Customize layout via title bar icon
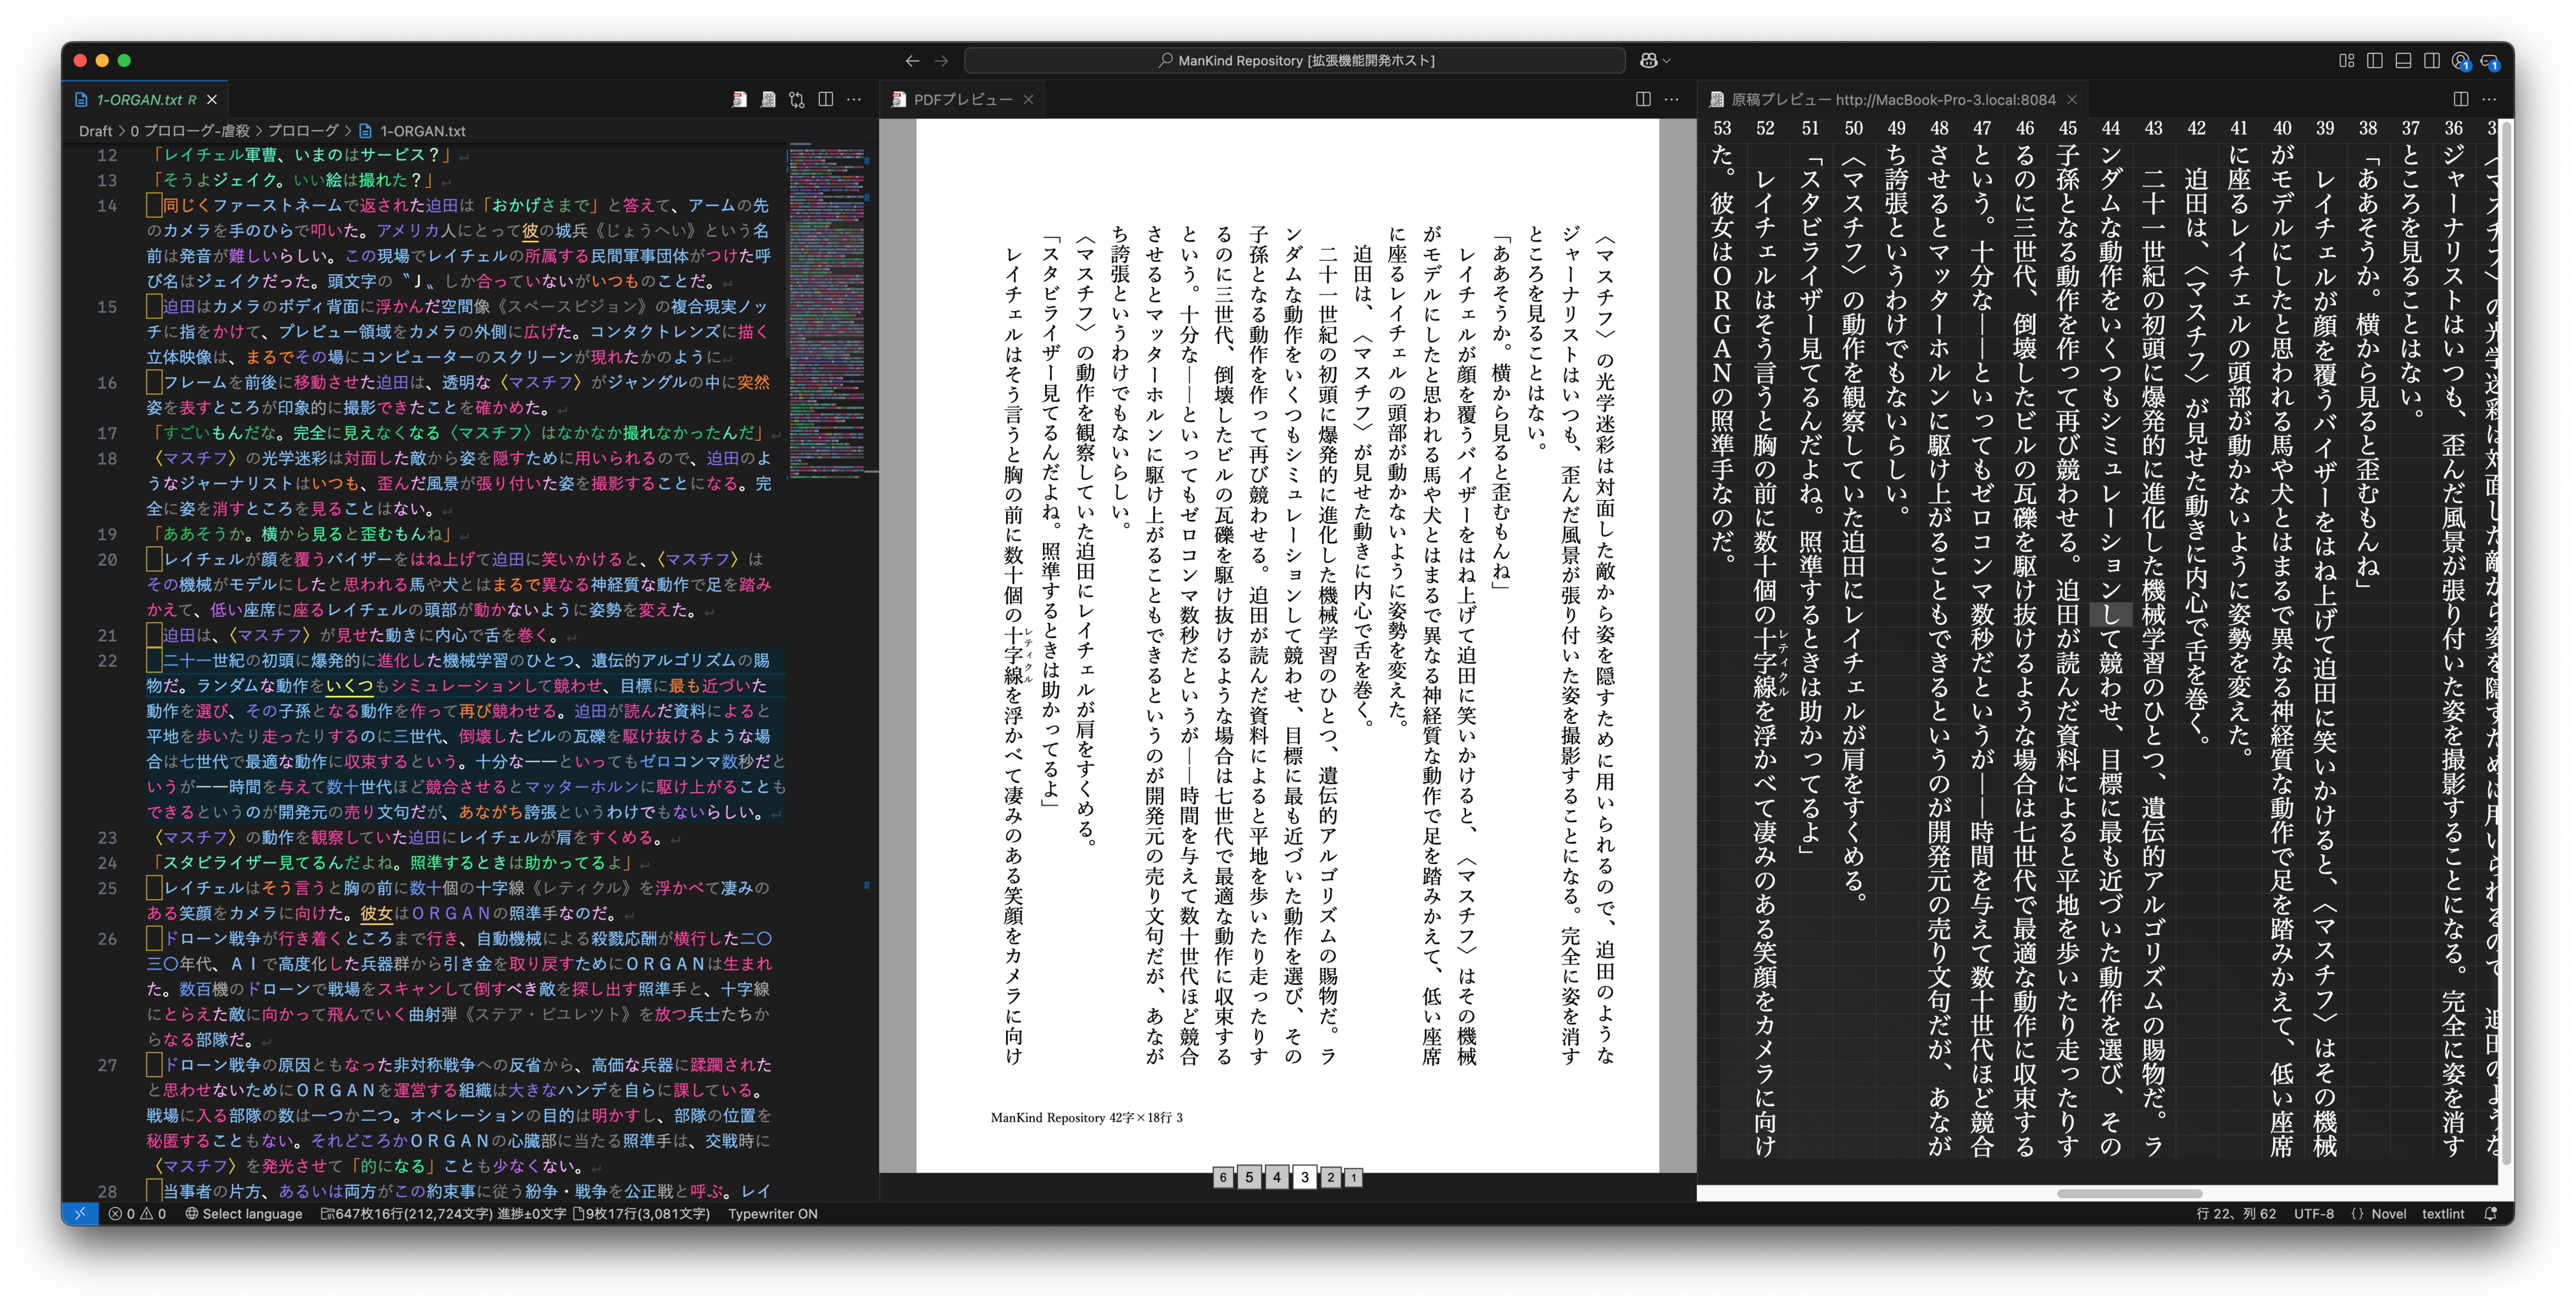The width and height of the screenshot is (2576, 1307). (2346, 61)
